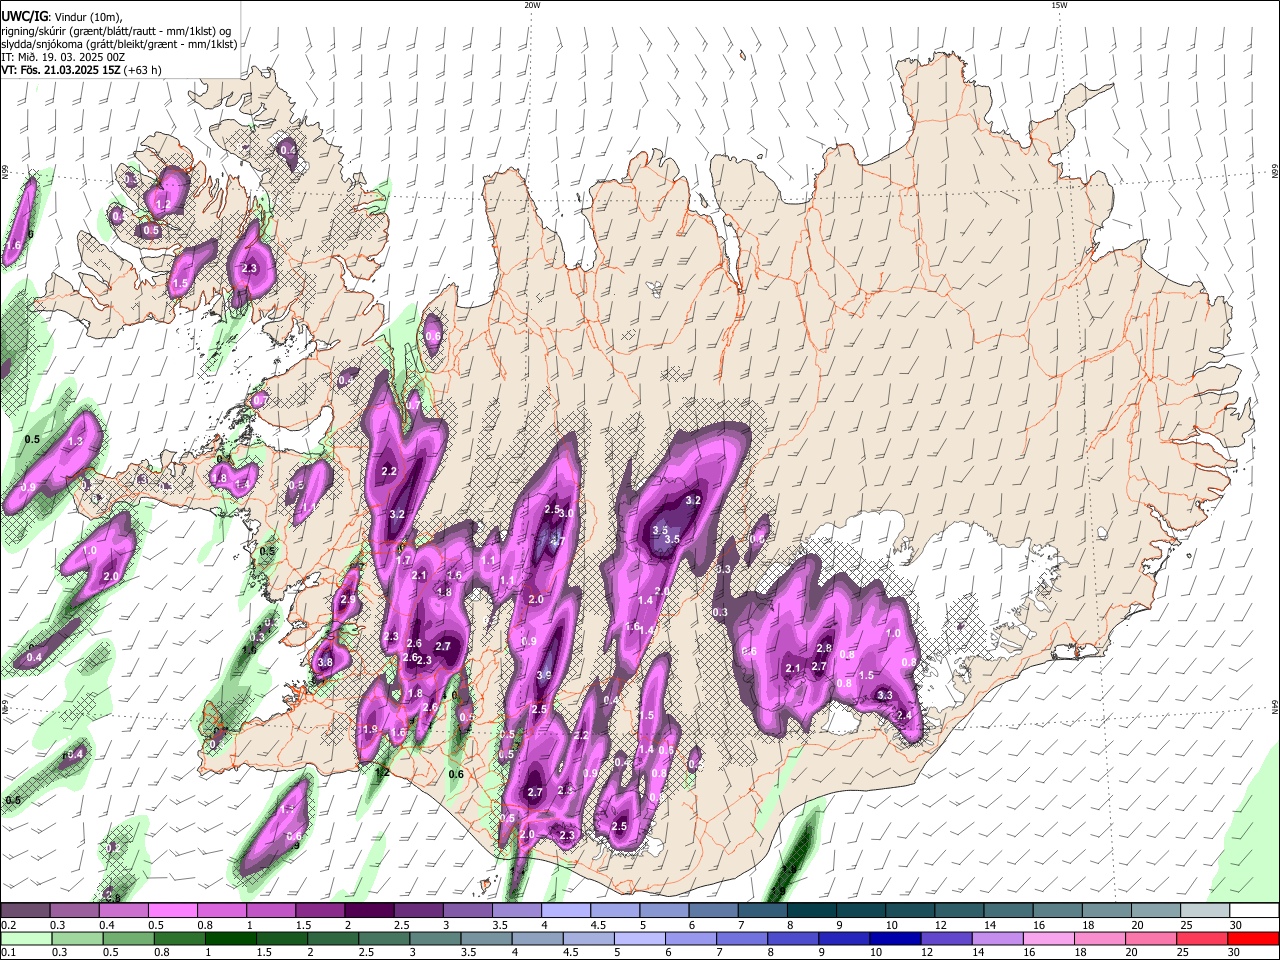Click the 20W longitude label at the top
Screen dimensions: 1280x960
(x=532, y=5)
